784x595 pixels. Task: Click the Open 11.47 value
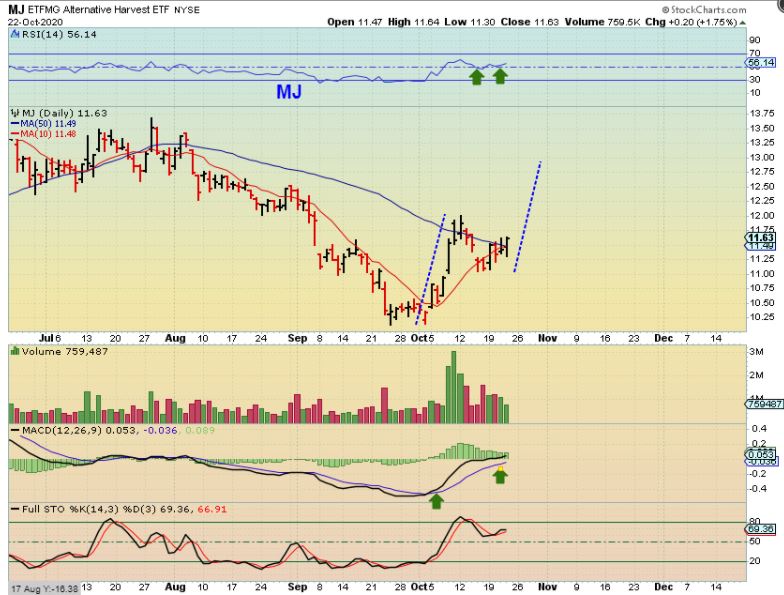354,22
